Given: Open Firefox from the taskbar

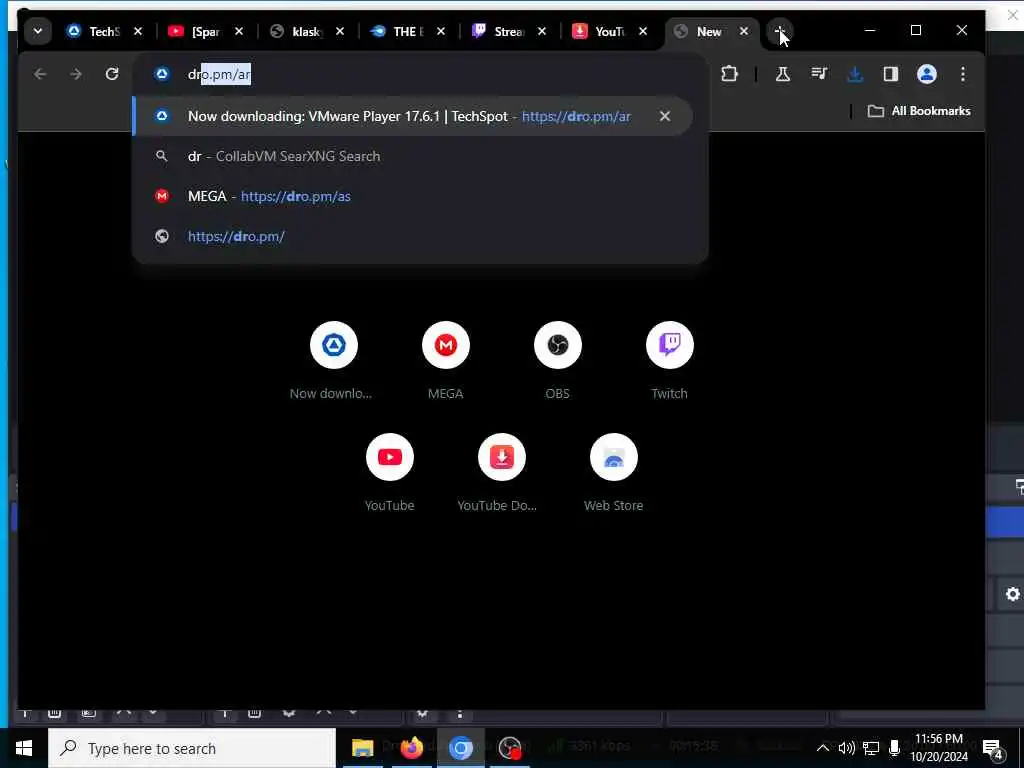Looking at the screenshot, I should (411, 748).
